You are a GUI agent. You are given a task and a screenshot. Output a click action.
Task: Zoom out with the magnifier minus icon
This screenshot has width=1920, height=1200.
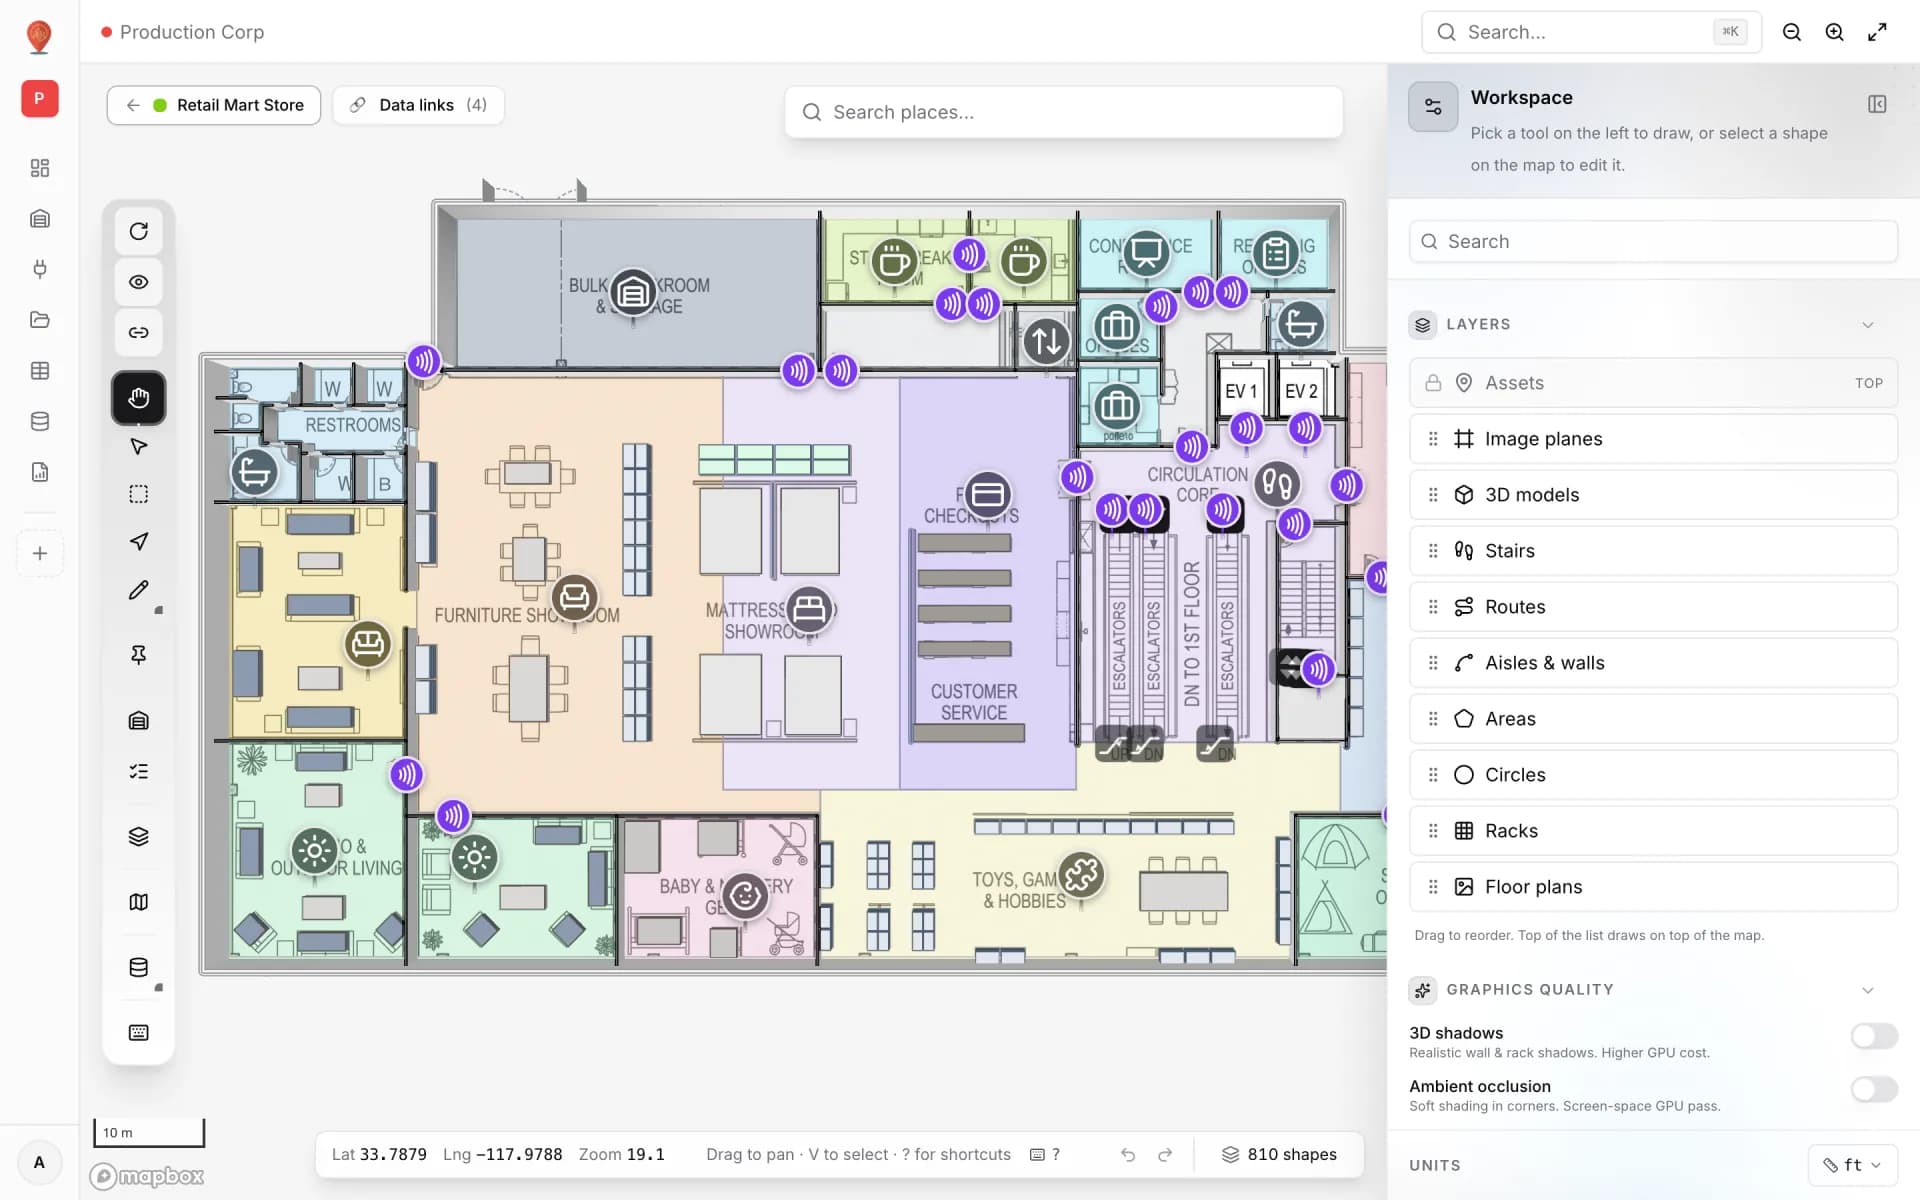coord(1792,32)
